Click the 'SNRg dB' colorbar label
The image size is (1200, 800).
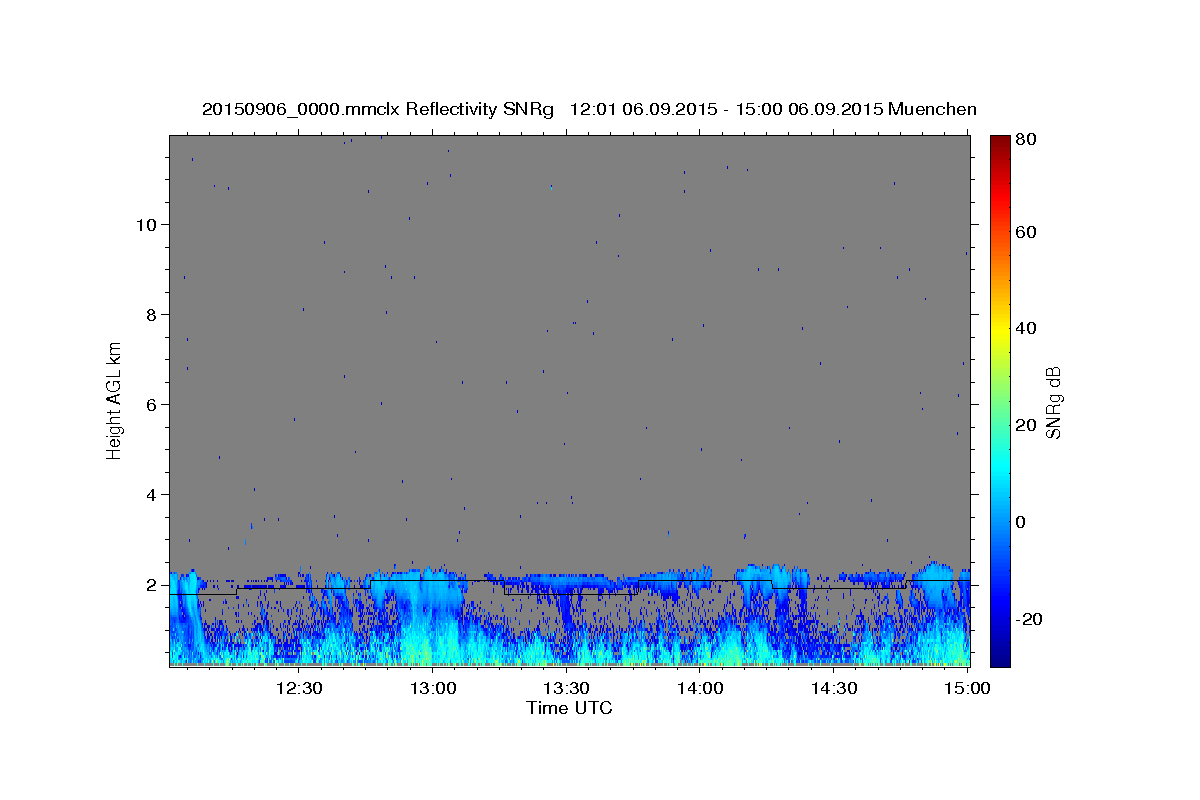coord(1053,402)
